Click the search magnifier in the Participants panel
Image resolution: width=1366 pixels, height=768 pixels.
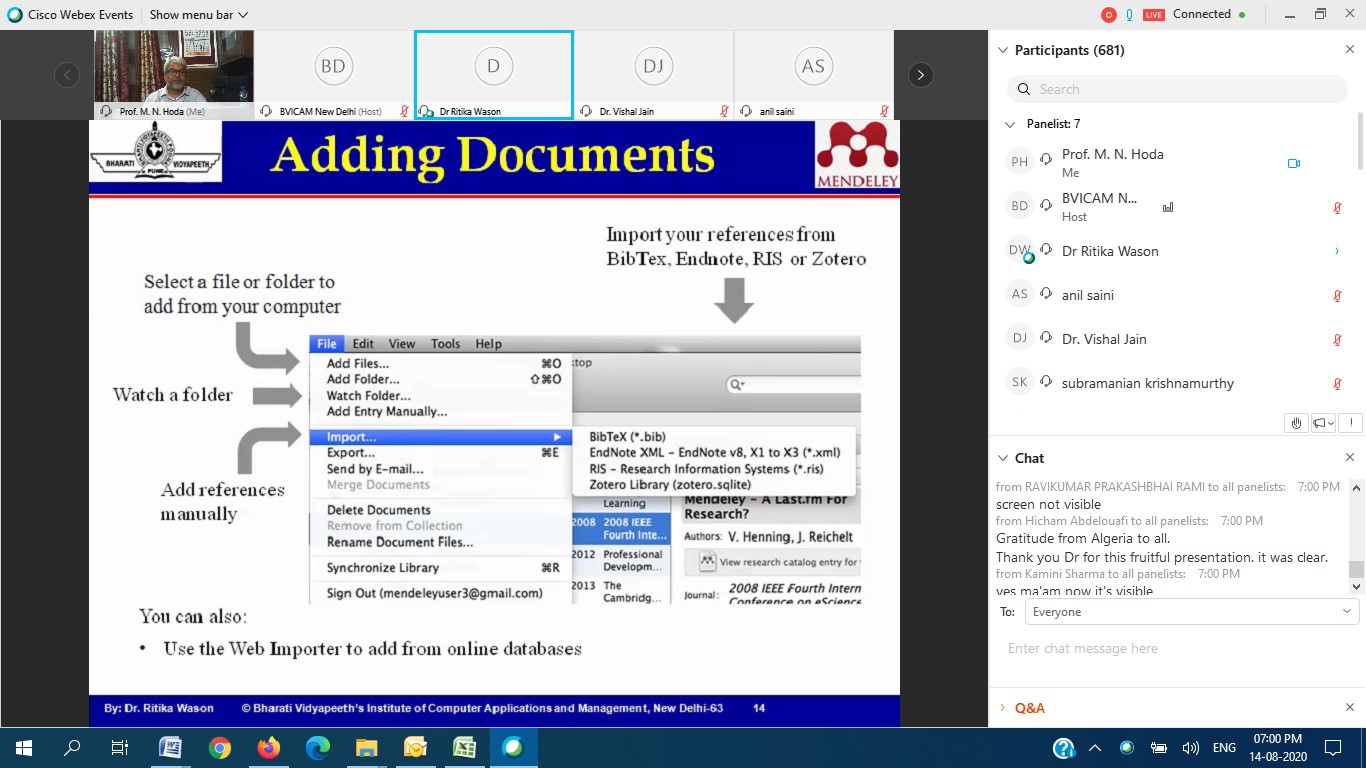(x=1023, y=89)
